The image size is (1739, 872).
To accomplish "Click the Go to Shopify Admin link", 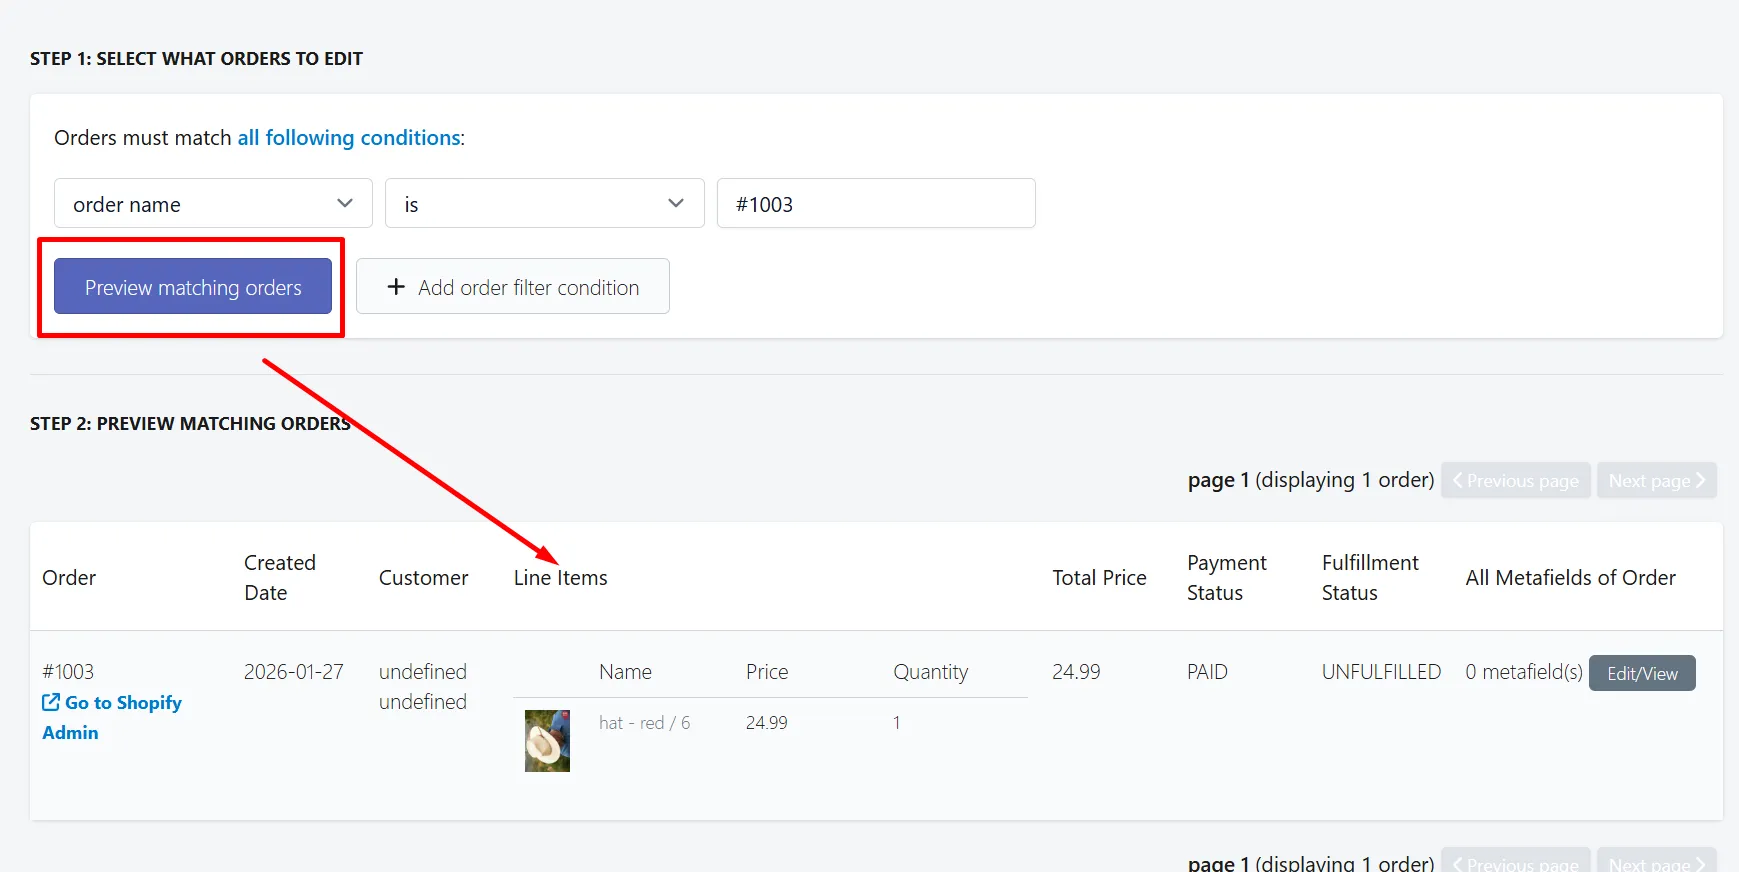I will click(112, 717).
